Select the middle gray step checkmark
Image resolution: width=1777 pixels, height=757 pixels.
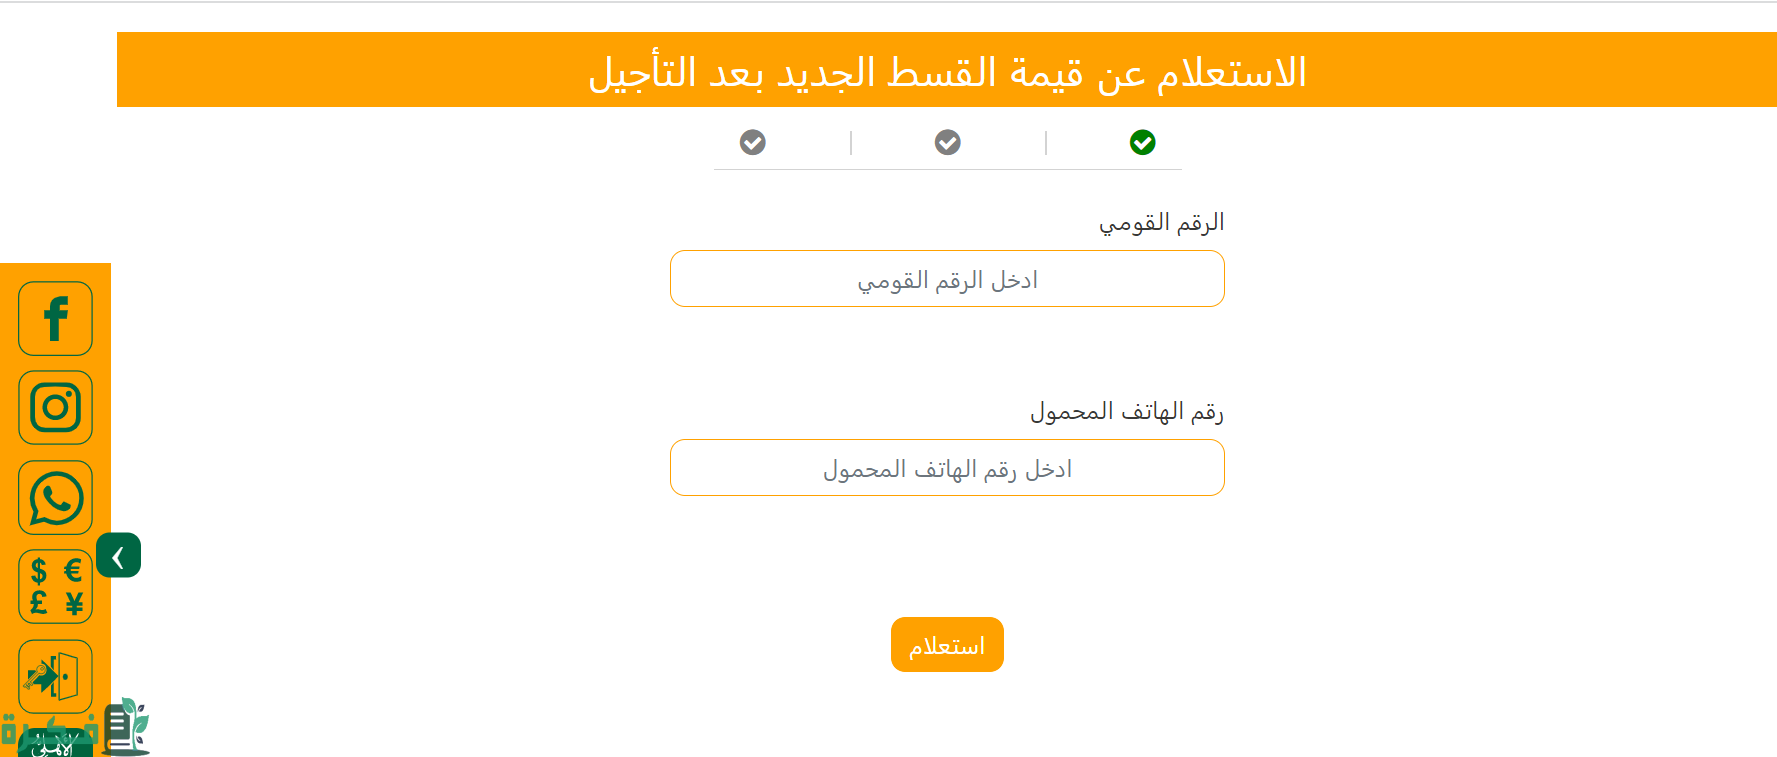click(x=947, y=143)
